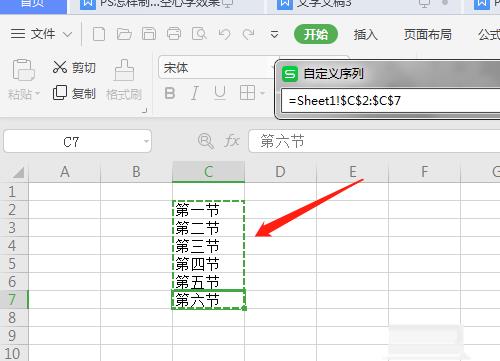Select column F header
Viewport: 500px width, 361px height.
pyautogui.click(x=424, y=172)
